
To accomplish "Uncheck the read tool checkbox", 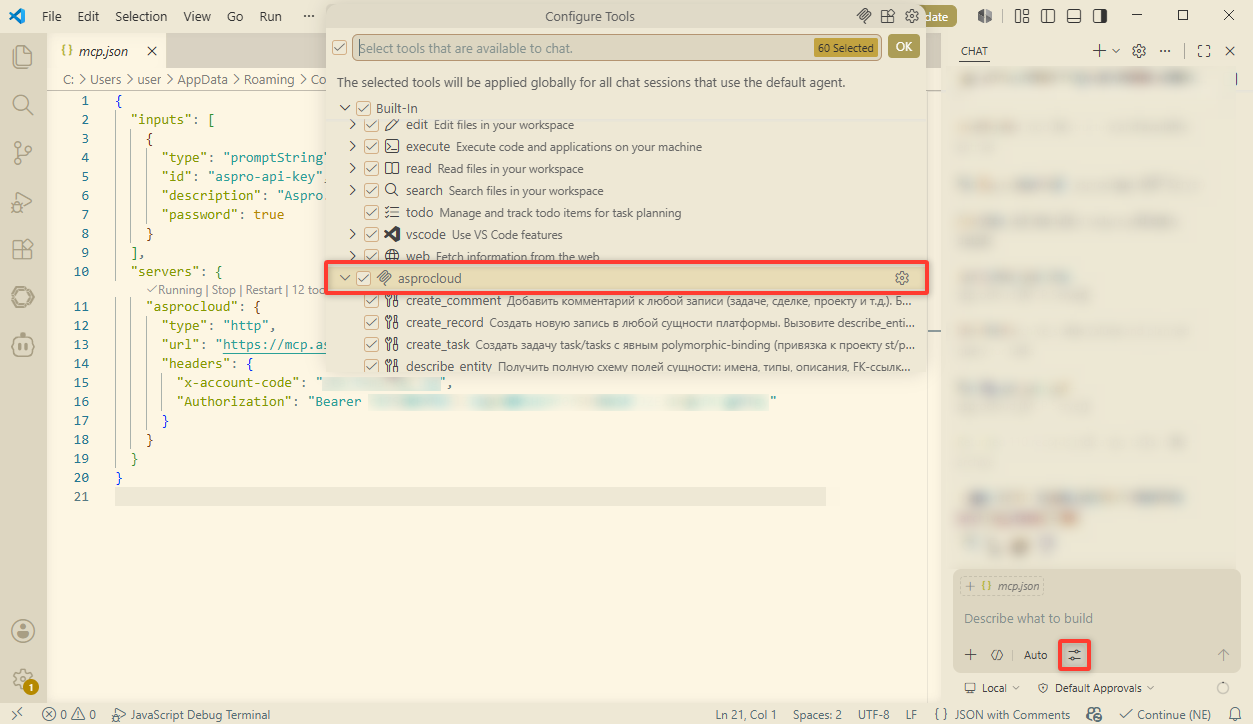I will [x=372, y=169].
